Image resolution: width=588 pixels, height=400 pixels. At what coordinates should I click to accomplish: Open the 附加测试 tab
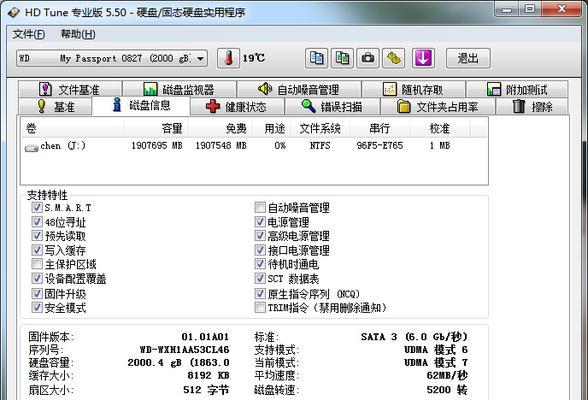pyautogui.click(x=517, y=90)
